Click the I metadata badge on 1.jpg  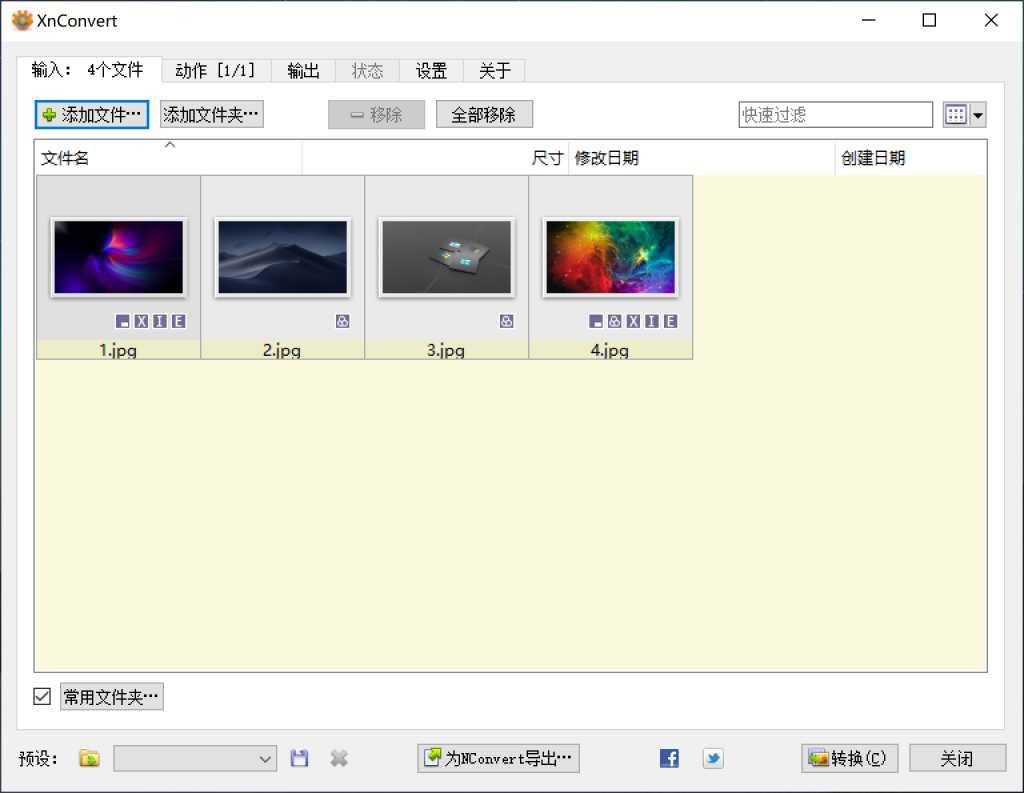[160, 321]
